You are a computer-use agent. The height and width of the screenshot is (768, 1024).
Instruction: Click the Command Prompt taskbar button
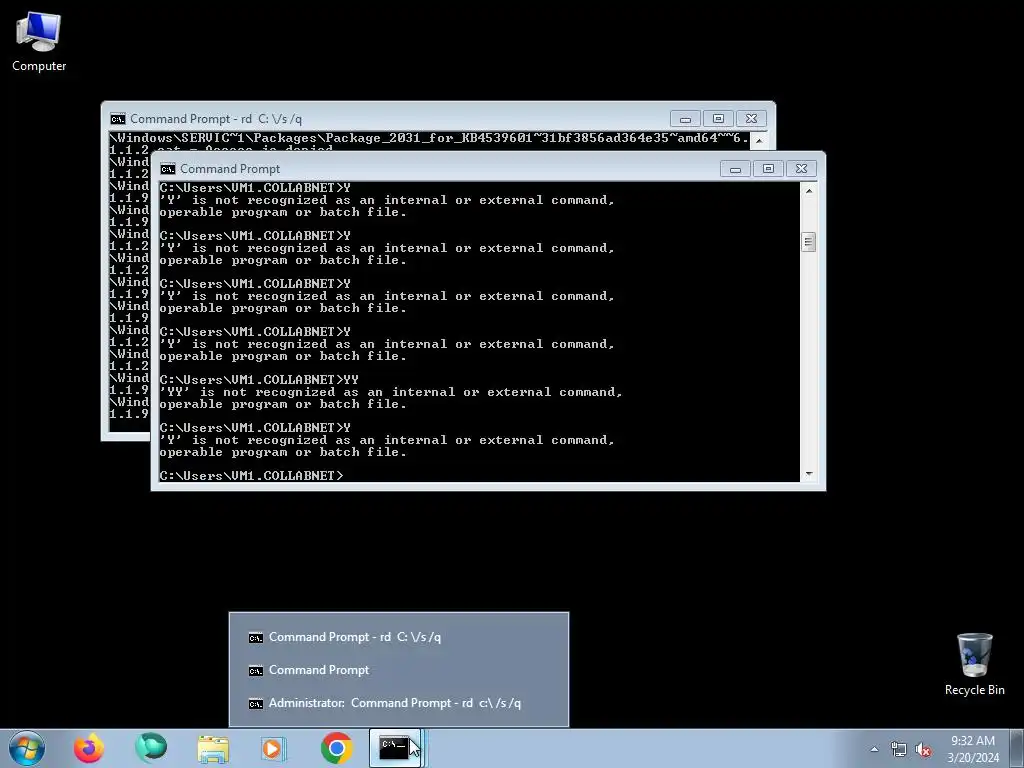398,748
